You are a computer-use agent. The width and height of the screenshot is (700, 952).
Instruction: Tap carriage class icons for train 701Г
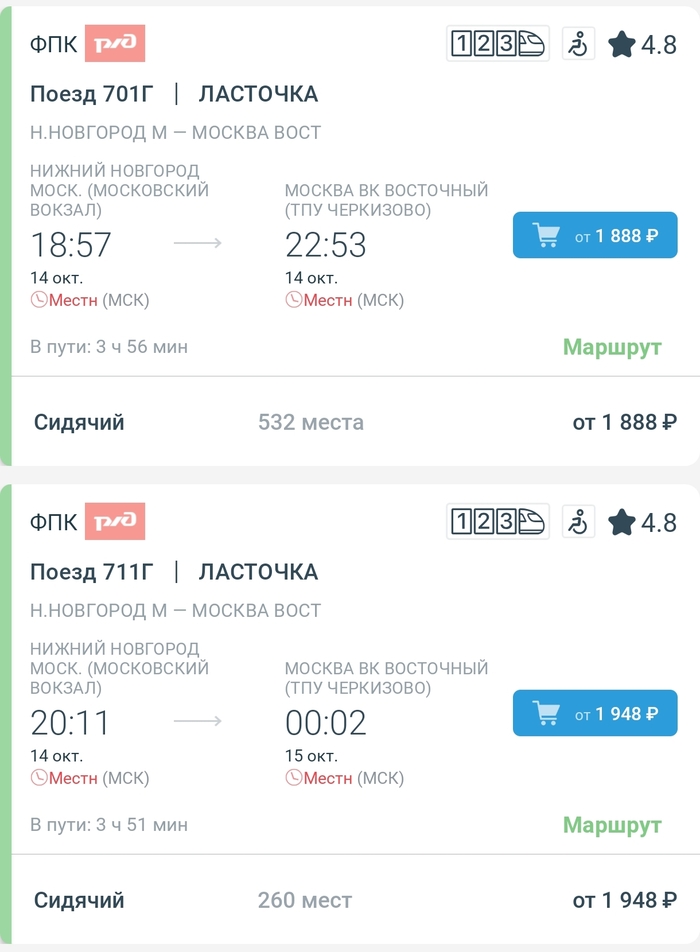(497, 44)
